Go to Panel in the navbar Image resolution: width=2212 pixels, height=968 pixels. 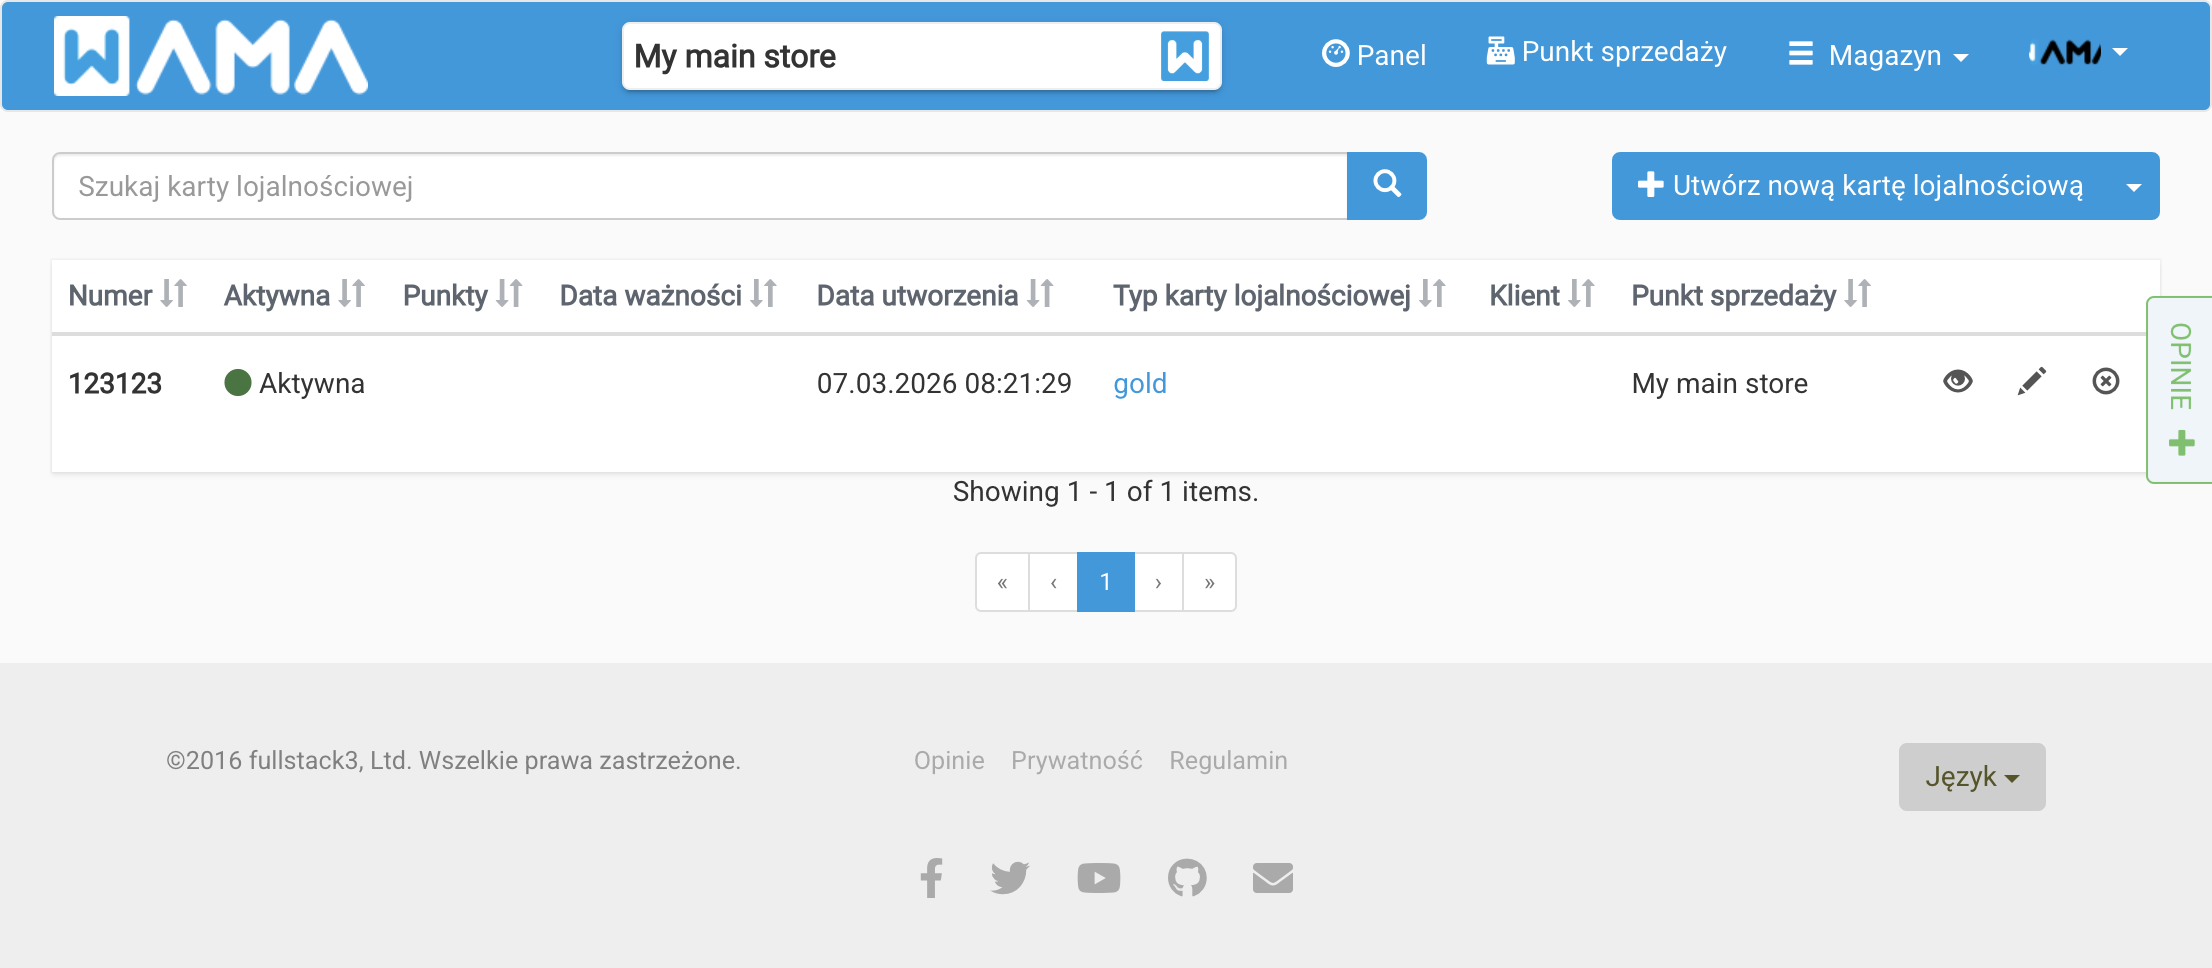[1374, 54]
